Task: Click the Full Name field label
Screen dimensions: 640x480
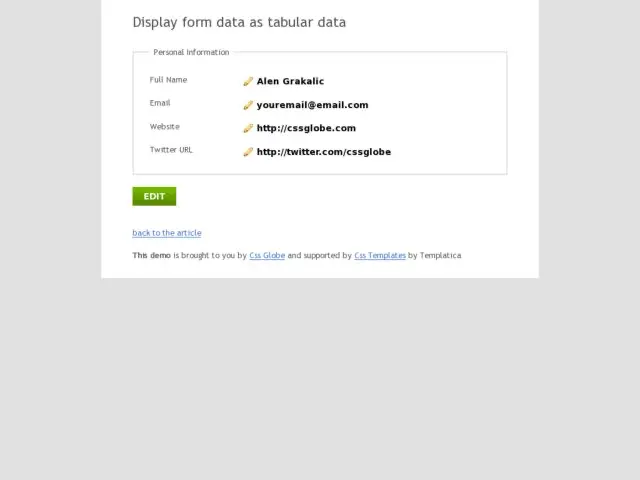Action: (x=168, y=80)
